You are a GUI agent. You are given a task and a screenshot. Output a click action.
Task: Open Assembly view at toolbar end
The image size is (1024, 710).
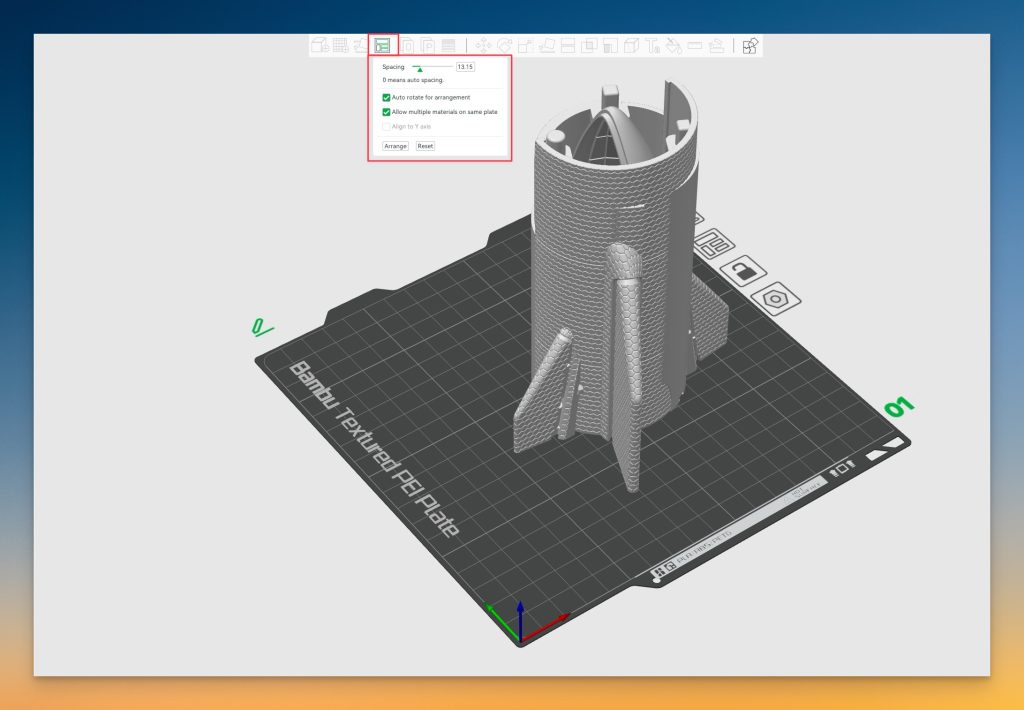click(x=750, y=46)
